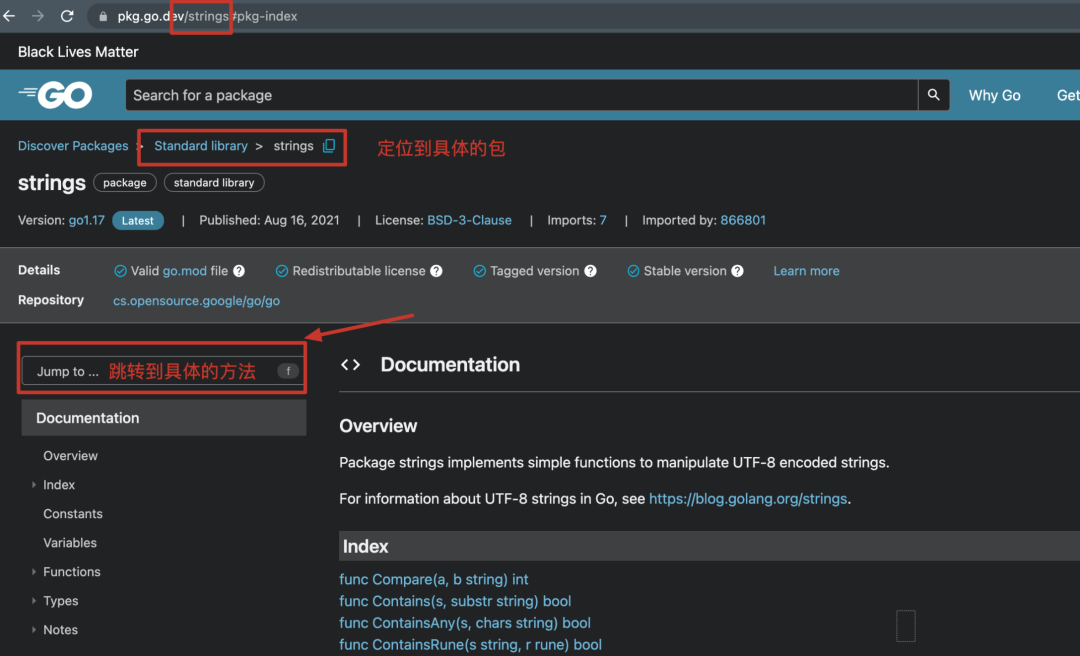This screenshot has height=656, width=1080.
Task: Select Constants in the sidebar outline
Action: (73, 513)
